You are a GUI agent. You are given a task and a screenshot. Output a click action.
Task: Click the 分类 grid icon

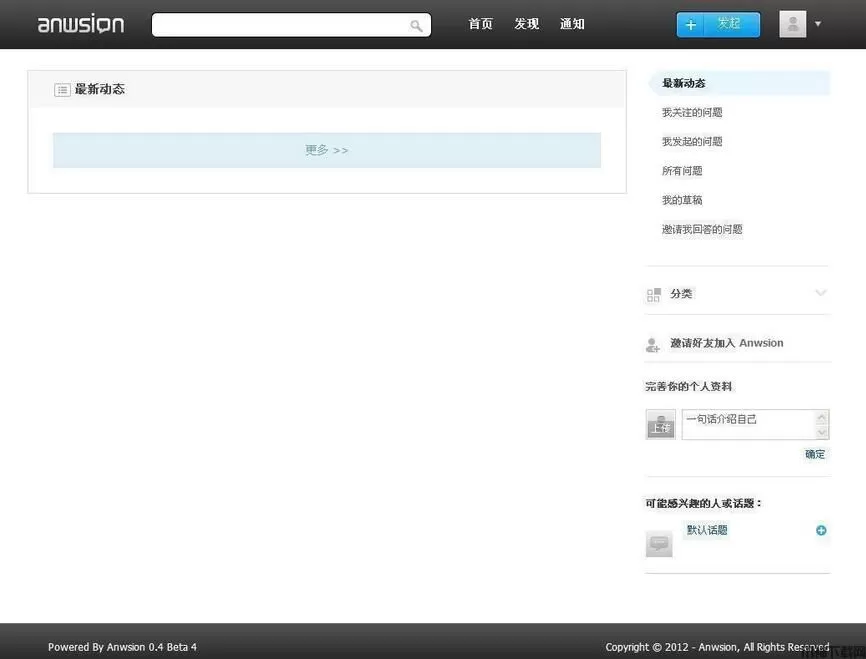click(x=653, y=294)
